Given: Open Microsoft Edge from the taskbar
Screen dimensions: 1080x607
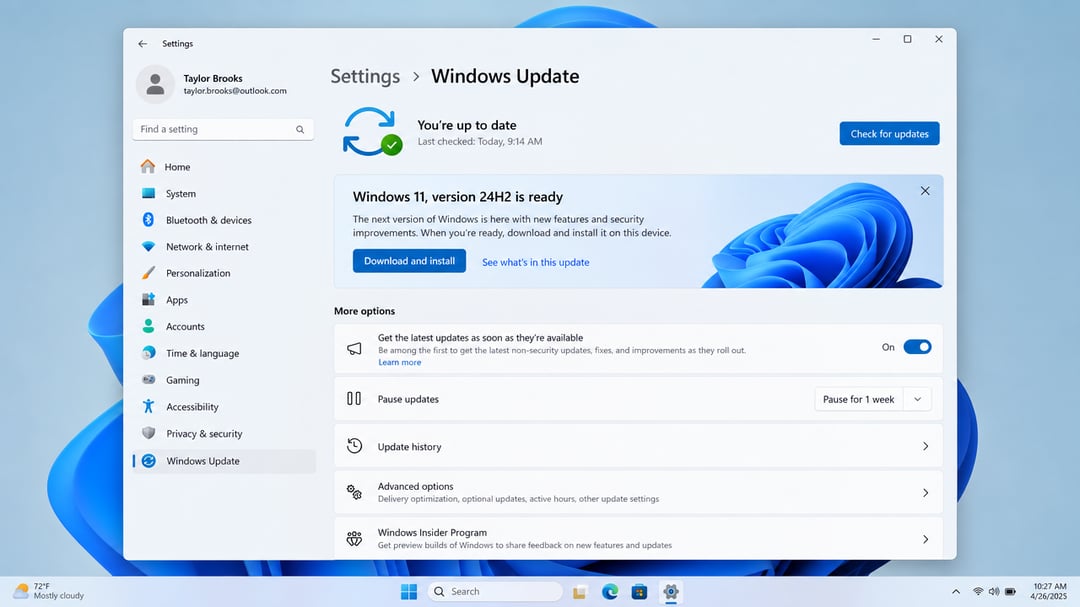Looking at the screenshot, I should pos(610,592).
